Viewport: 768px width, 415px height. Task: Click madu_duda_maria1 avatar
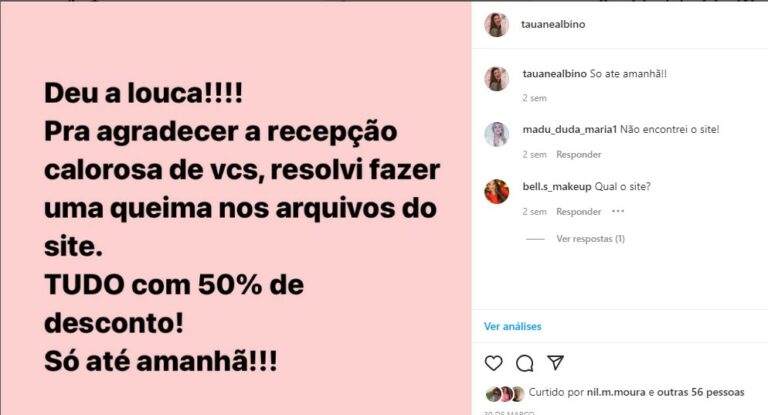click(497, 134)
